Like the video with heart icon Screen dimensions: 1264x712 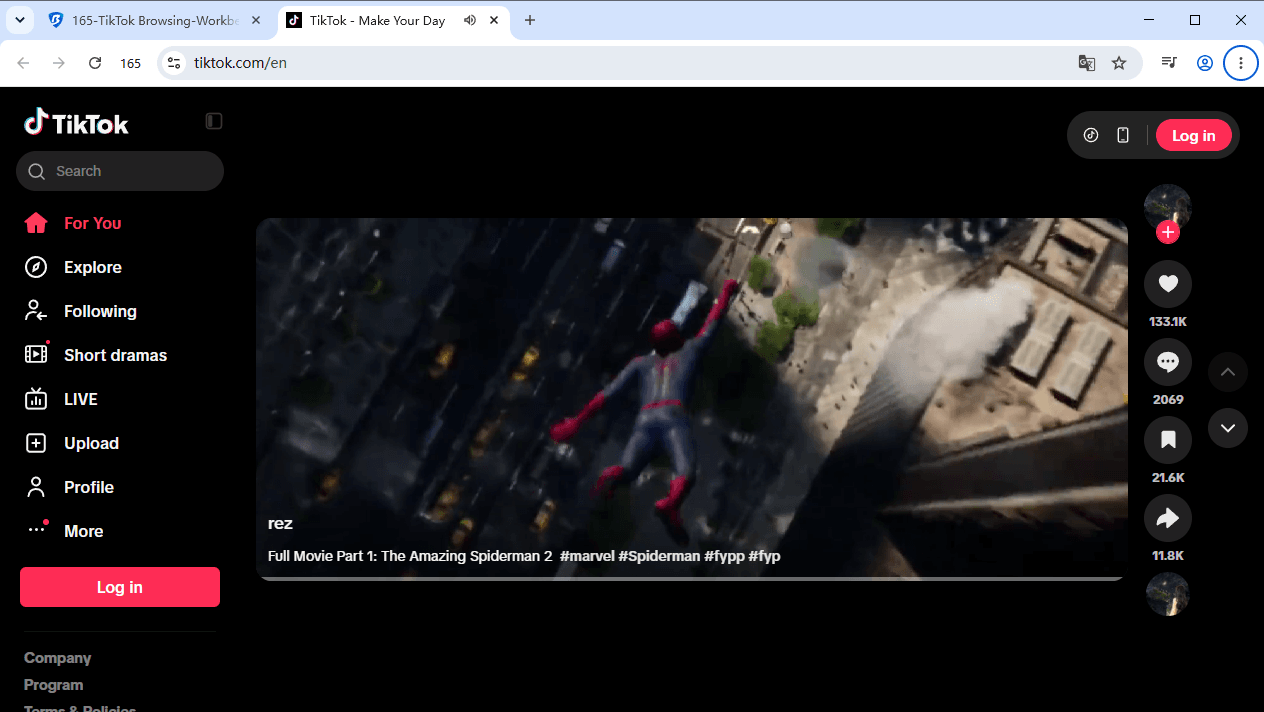1168,285
